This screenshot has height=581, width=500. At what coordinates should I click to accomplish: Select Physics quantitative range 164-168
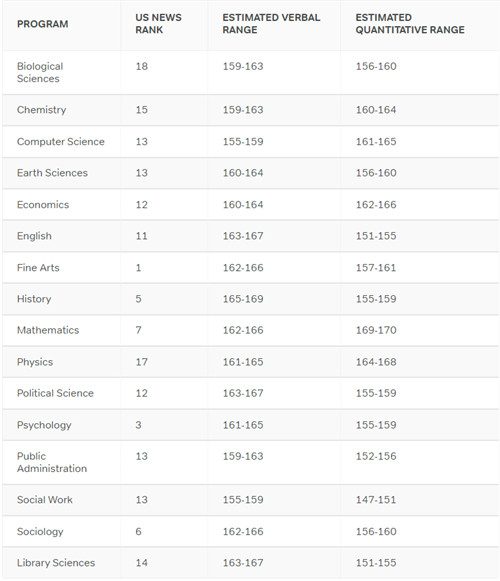click(x=376, y=362)
